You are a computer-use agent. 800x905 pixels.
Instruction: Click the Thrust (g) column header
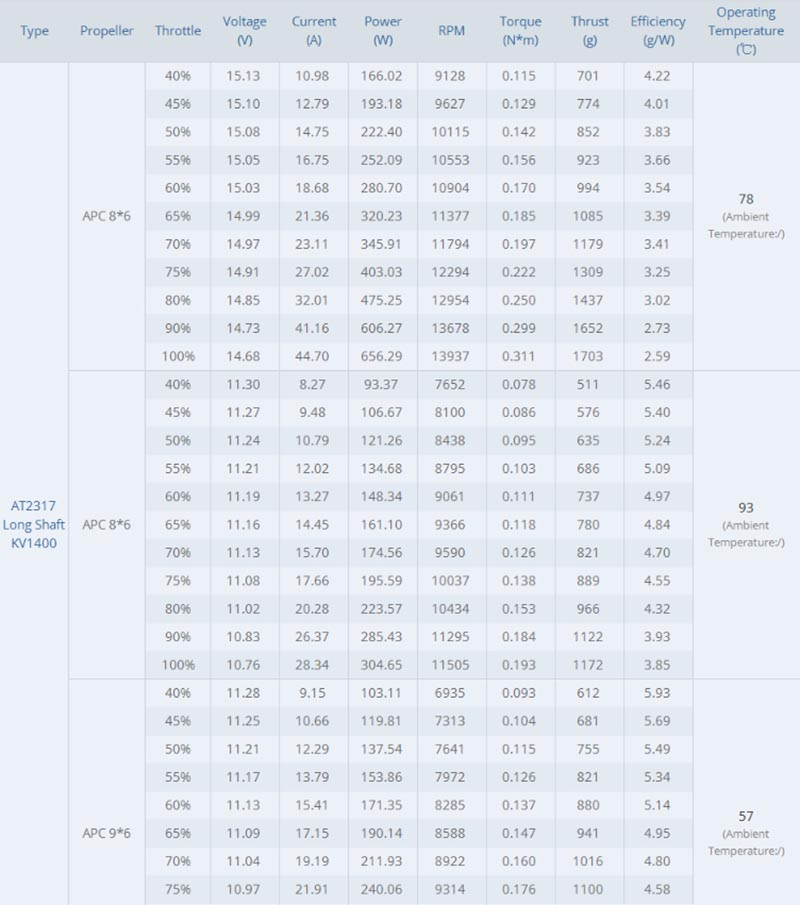click(590, 31)
